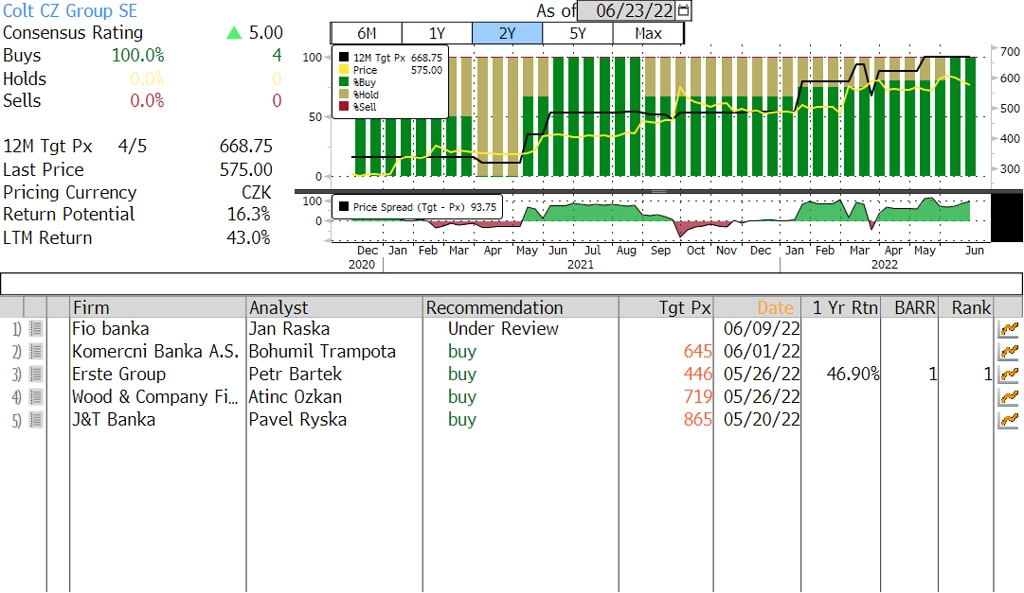The height and width of the screenshot is (593, 1024).
Task: Click the Colt CZ Group SE title link
Action: [x=70, y=10]
